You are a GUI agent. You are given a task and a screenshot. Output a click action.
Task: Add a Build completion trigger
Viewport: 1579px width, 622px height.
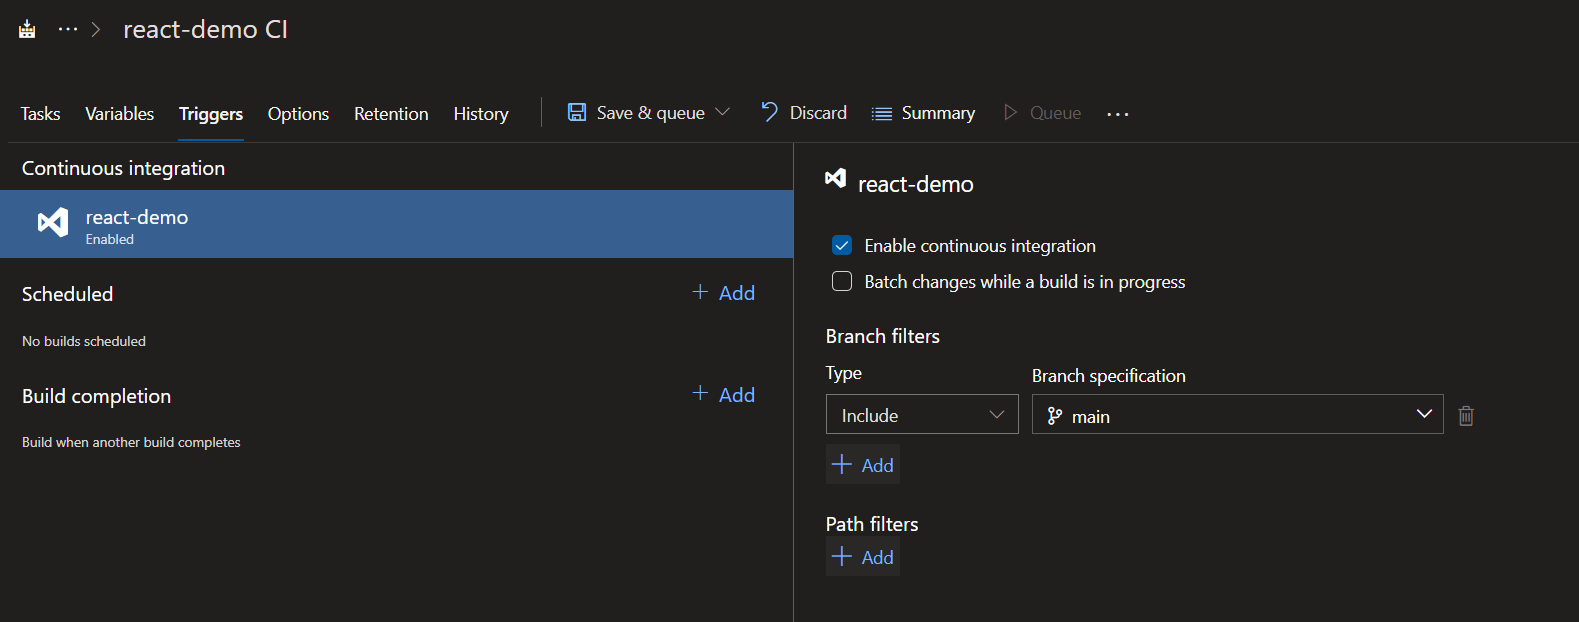724,395
